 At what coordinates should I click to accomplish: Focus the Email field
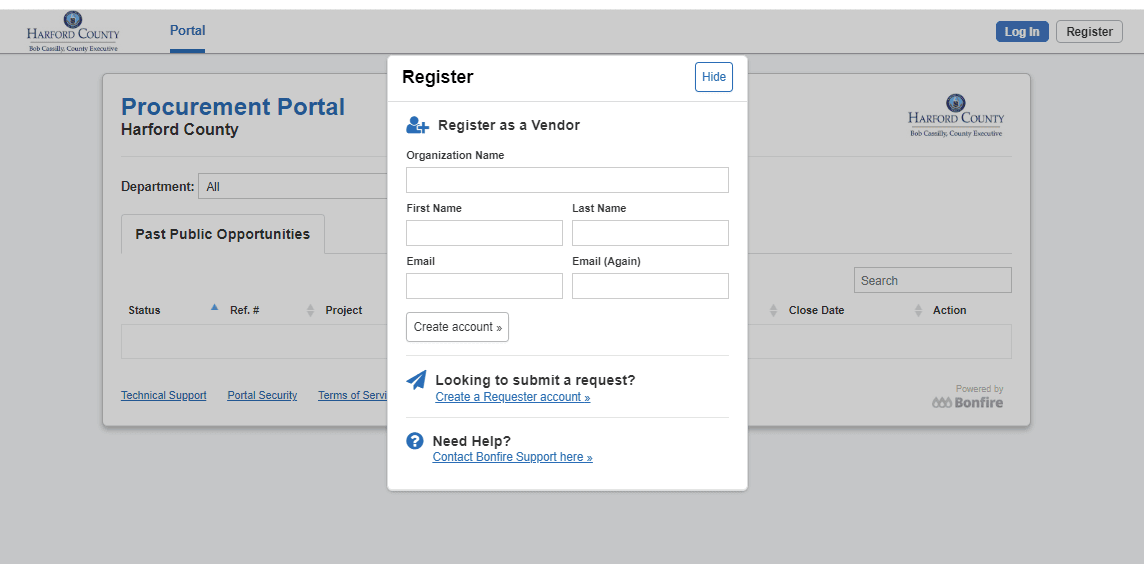pyautogui.click(x=484, y=286)
